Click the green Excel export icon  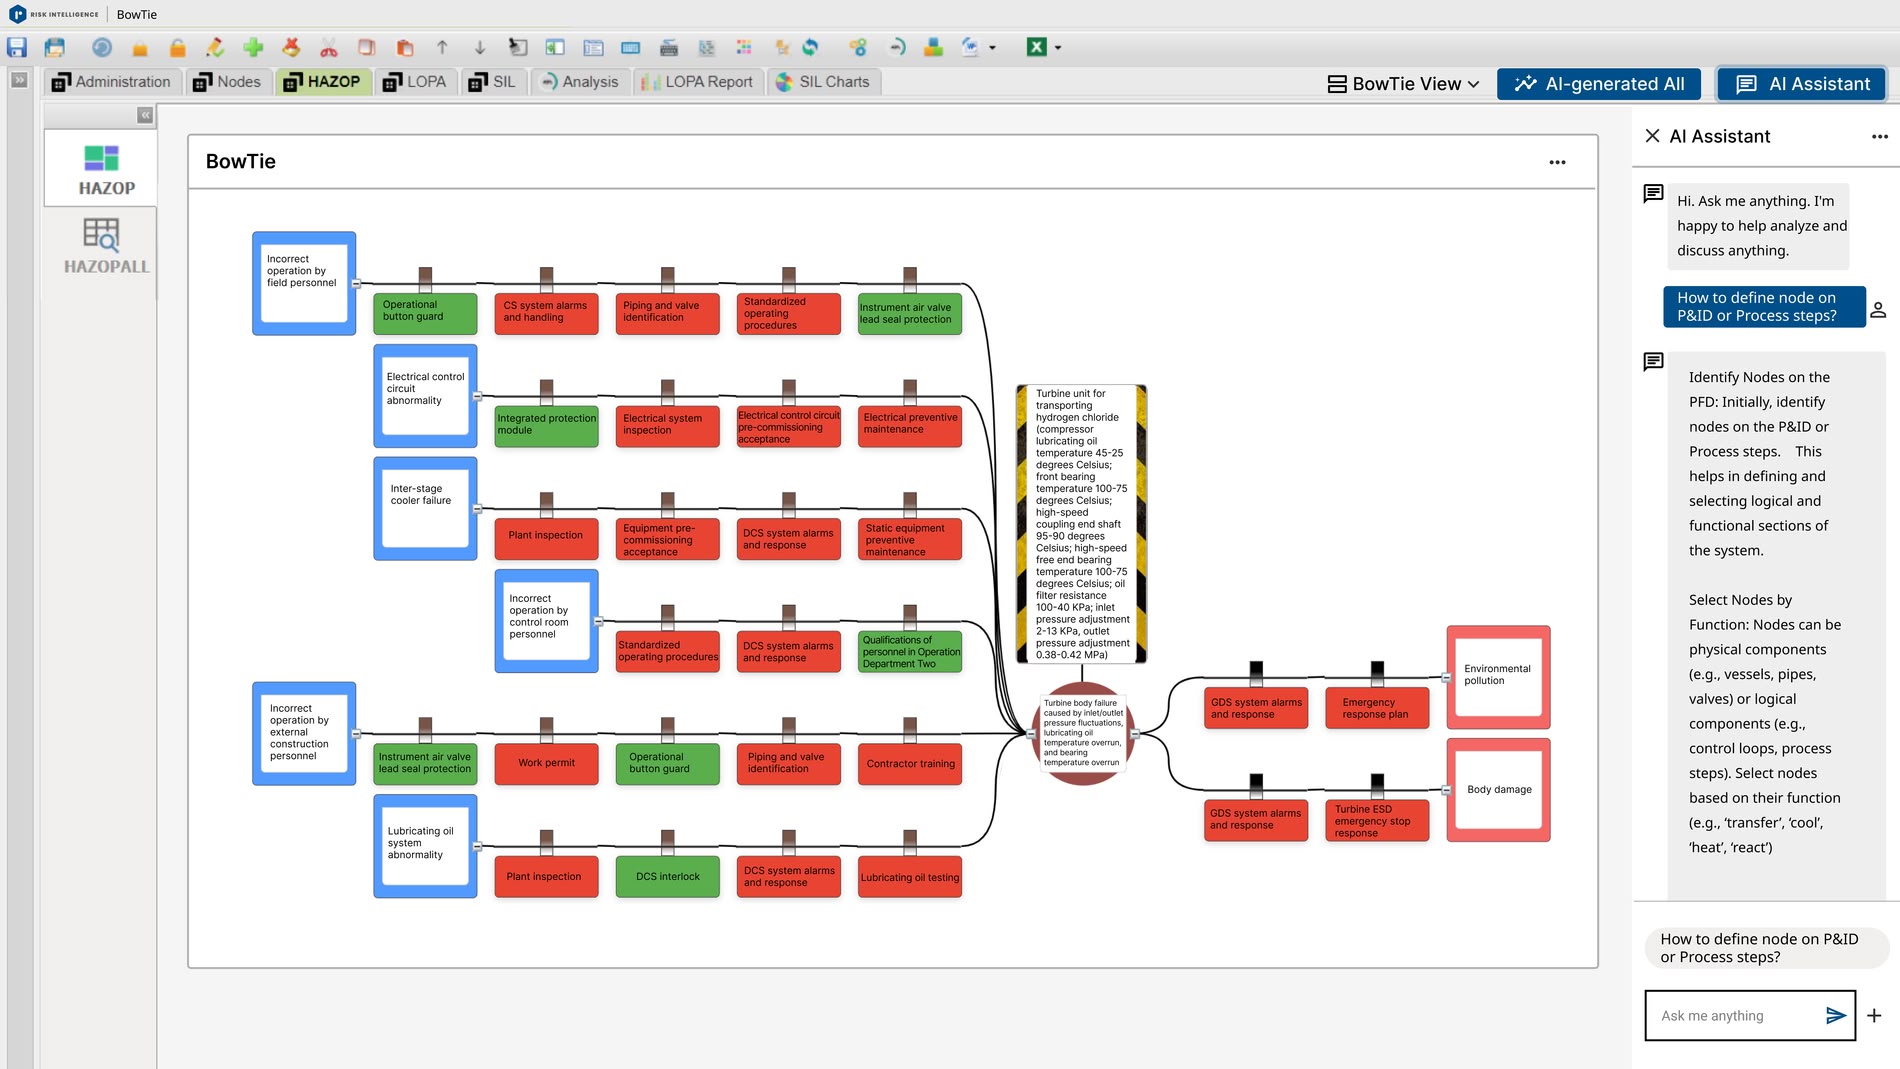(1036, 47)
